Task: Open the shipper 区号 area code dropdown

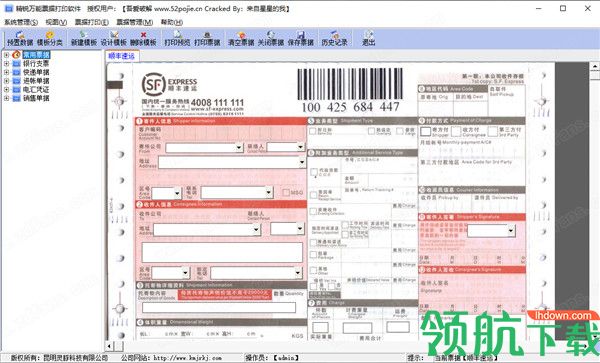Action: pyautogui.click(x=177, y=194)
